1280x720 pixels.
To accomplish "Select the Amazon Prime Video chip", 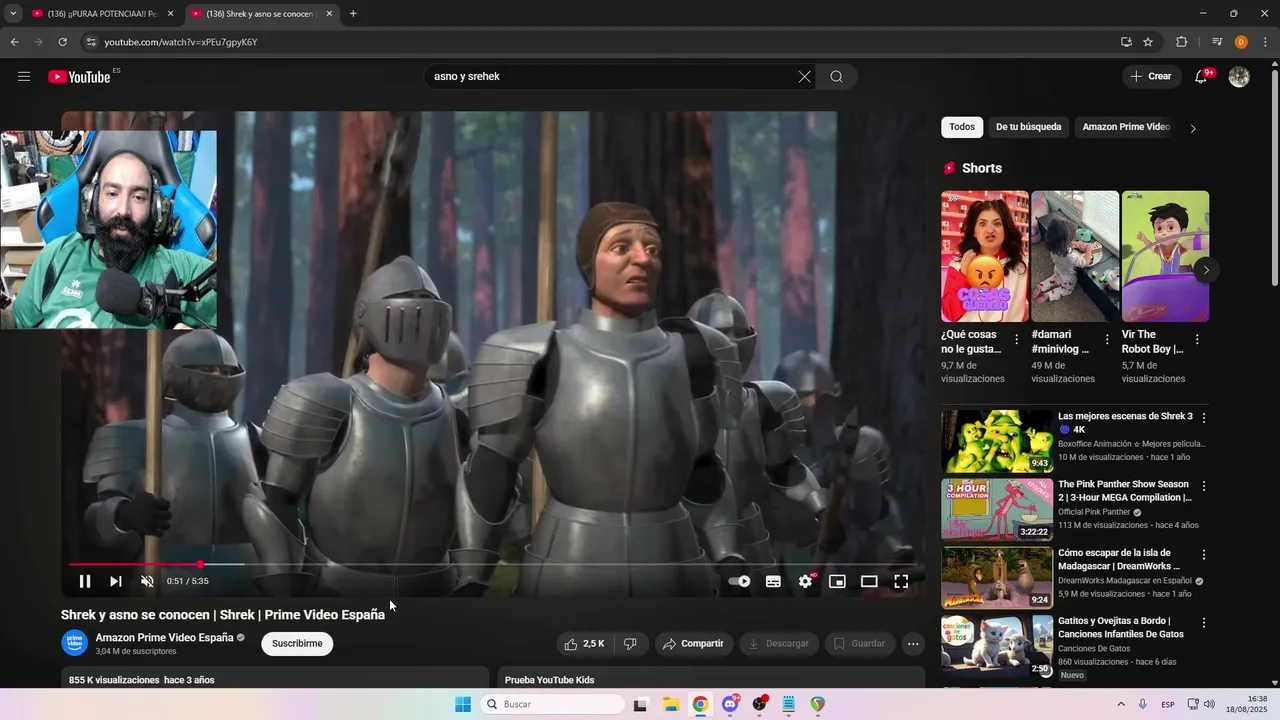I will (1125, 127).
